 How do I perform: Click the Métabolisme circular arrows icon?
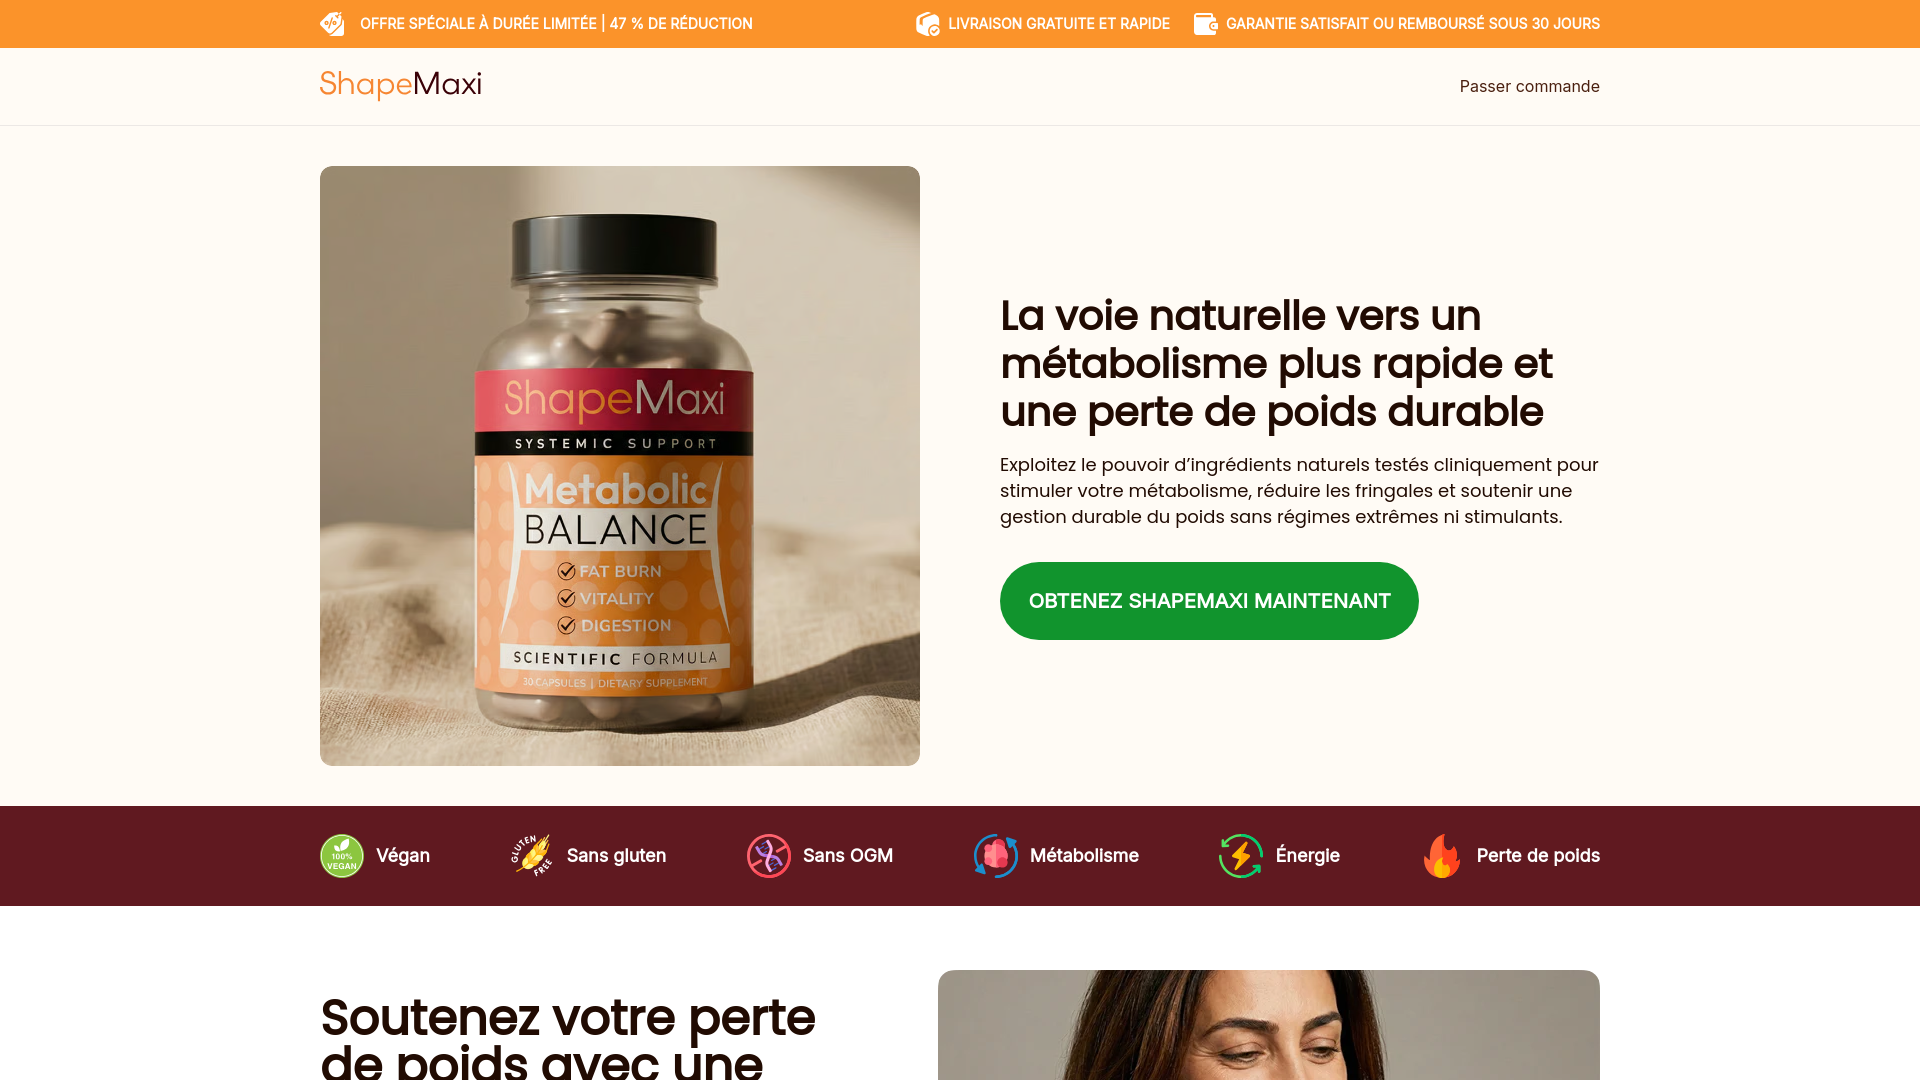click(x=996, y=856)
